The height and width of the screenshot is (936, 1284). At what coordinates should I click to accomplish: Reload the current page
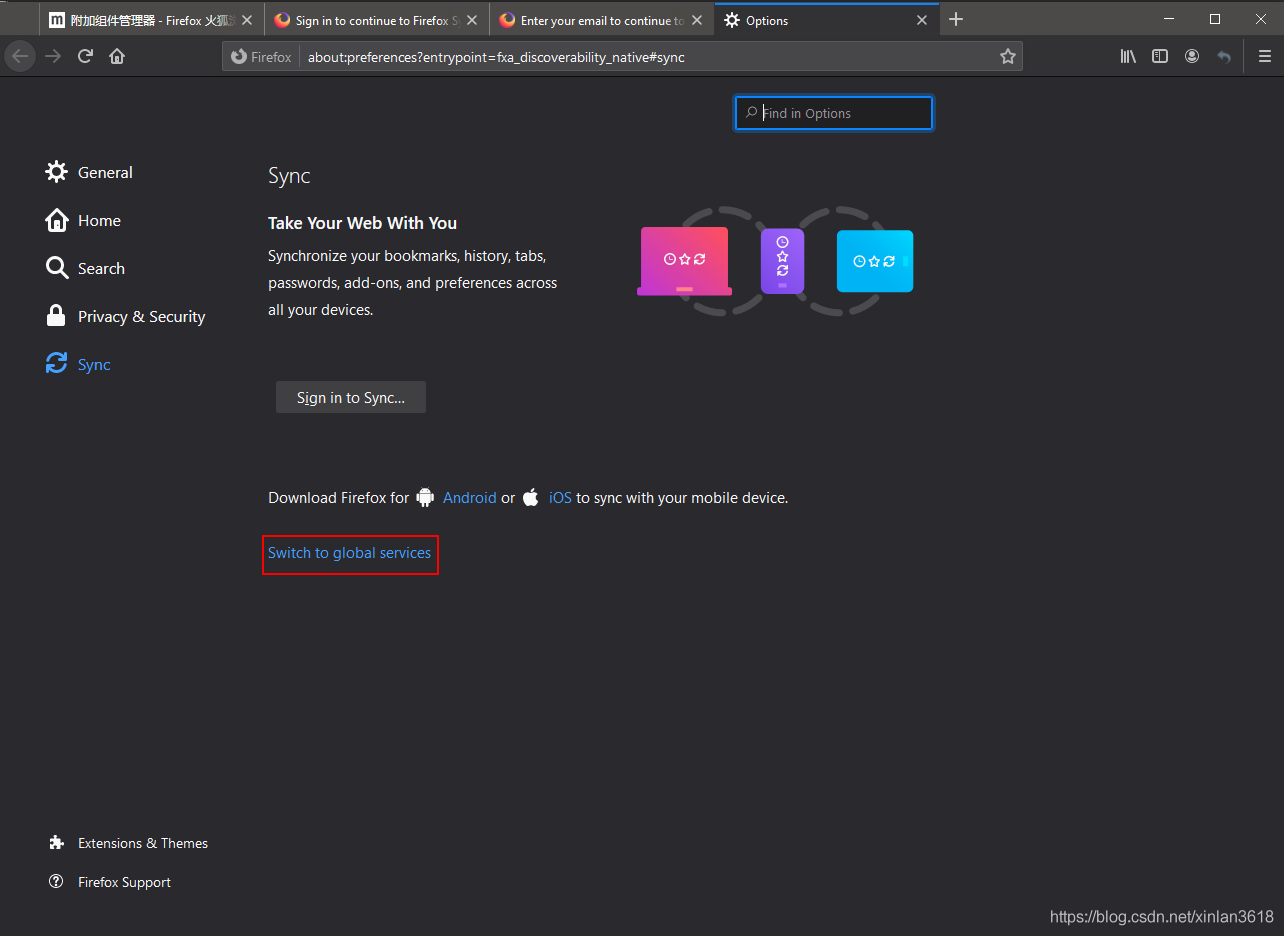85,56
